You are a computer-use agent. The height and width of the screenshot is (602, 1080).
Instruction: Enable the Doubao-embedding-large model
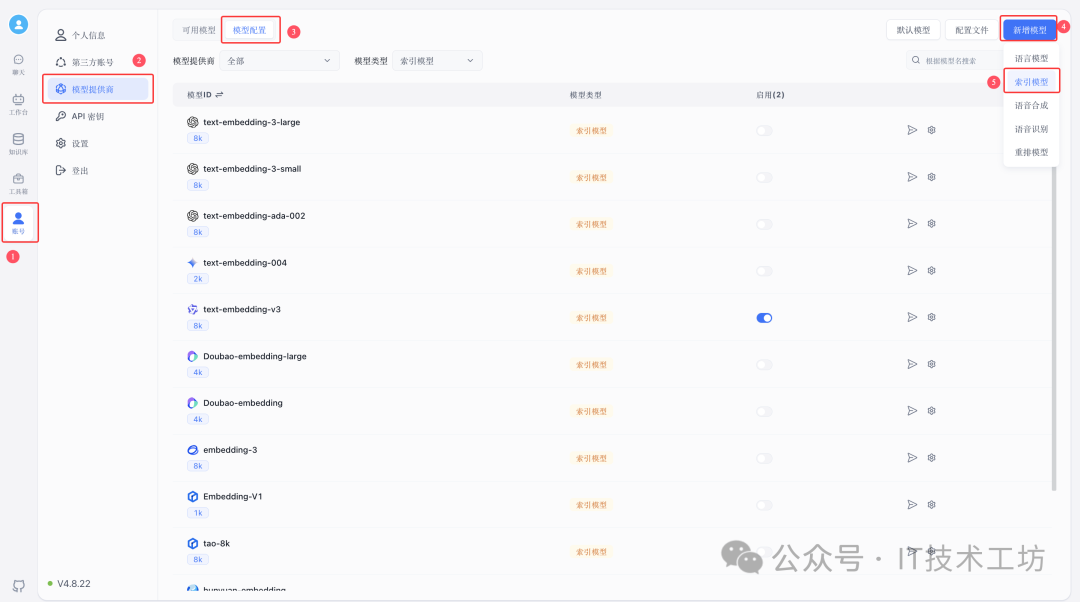click(x=764, y=364)
